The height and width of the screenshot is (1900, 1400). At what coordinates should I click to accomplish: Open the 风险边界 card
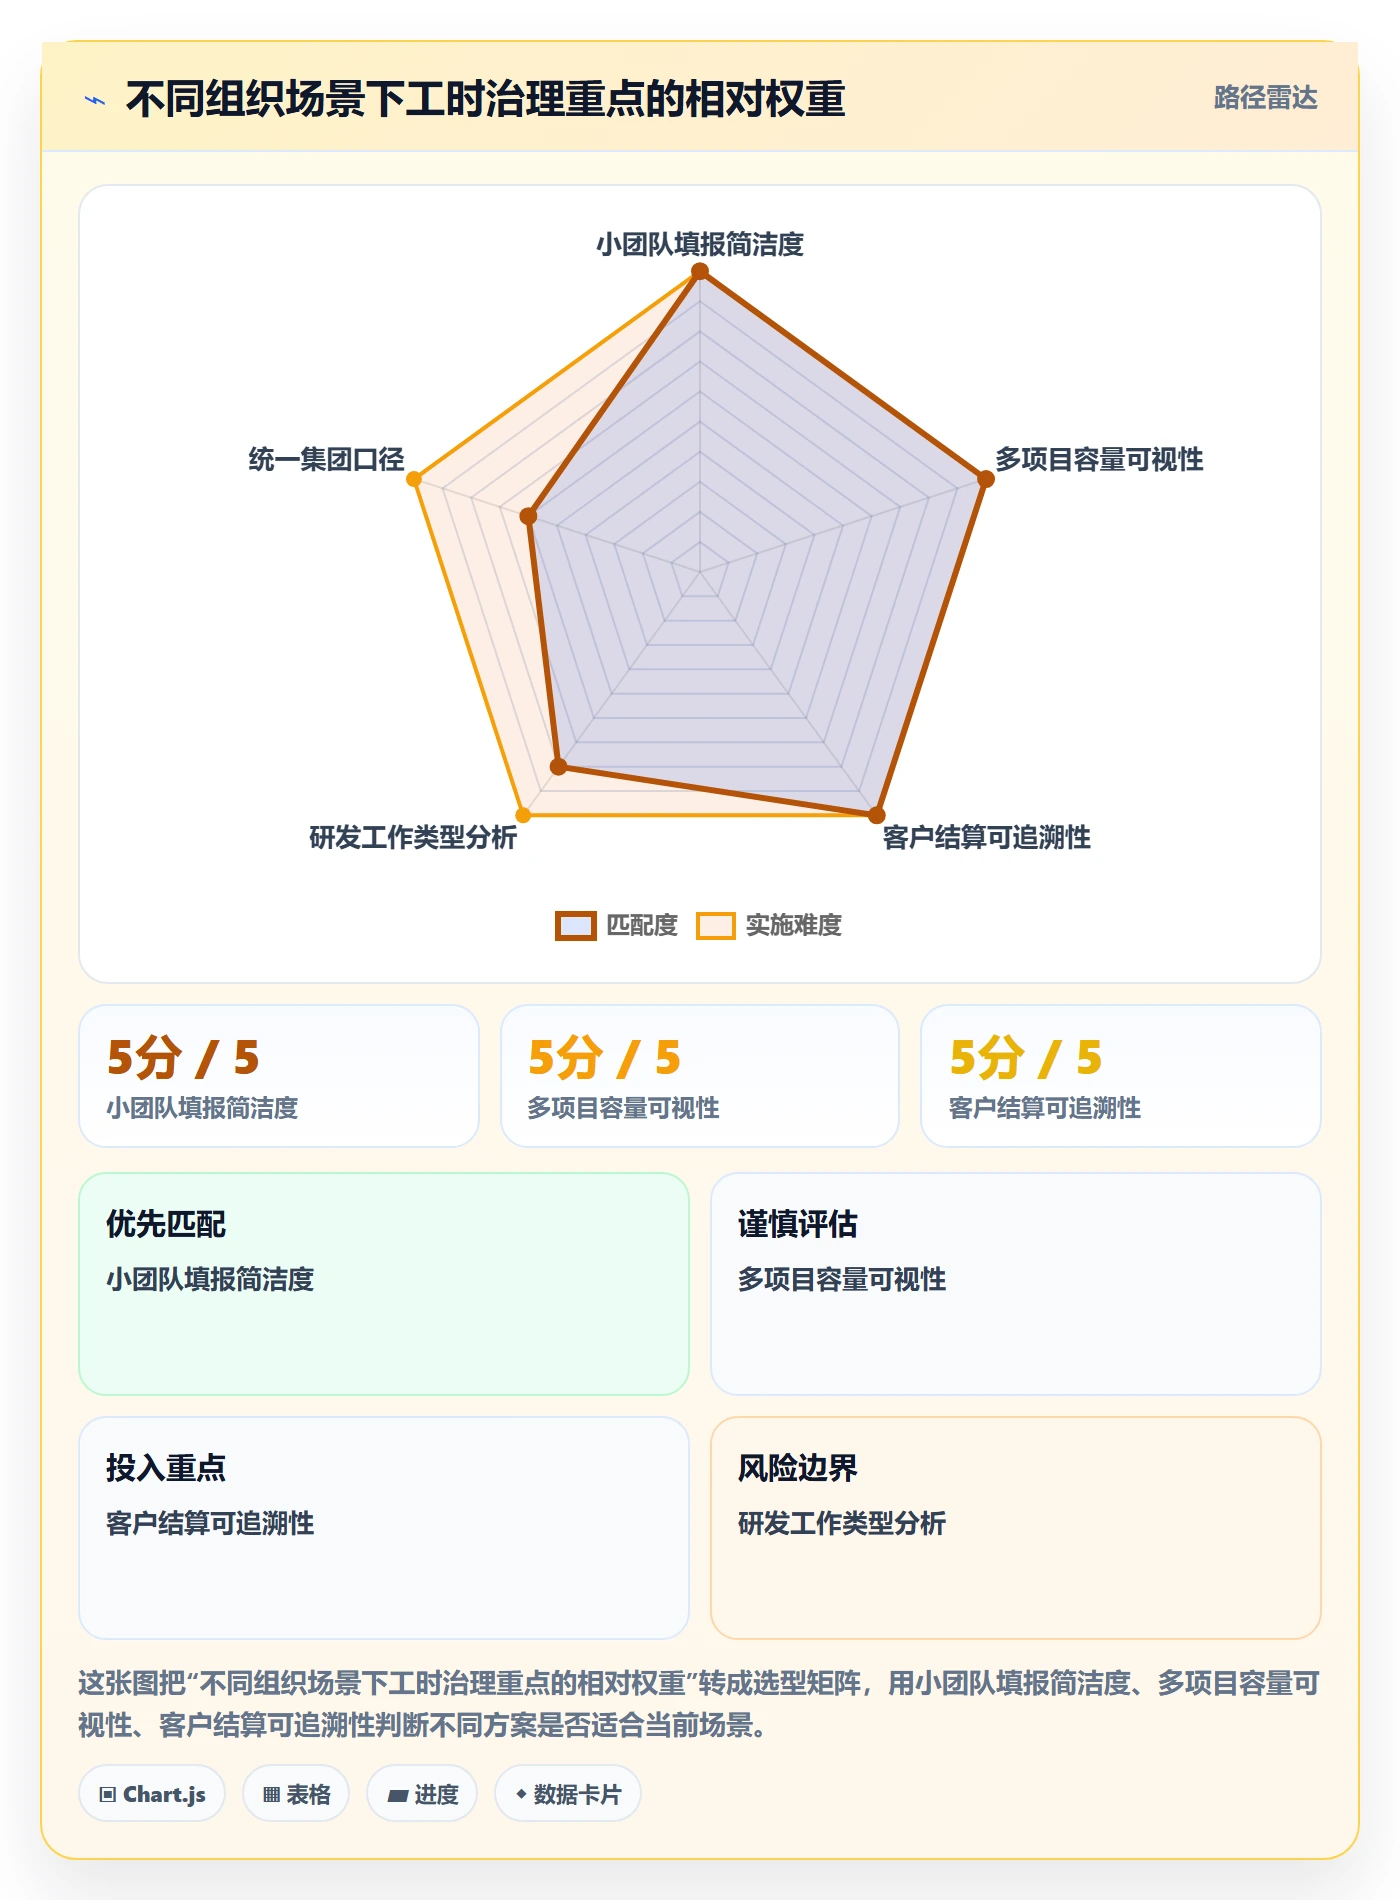click(1016, 1528)
